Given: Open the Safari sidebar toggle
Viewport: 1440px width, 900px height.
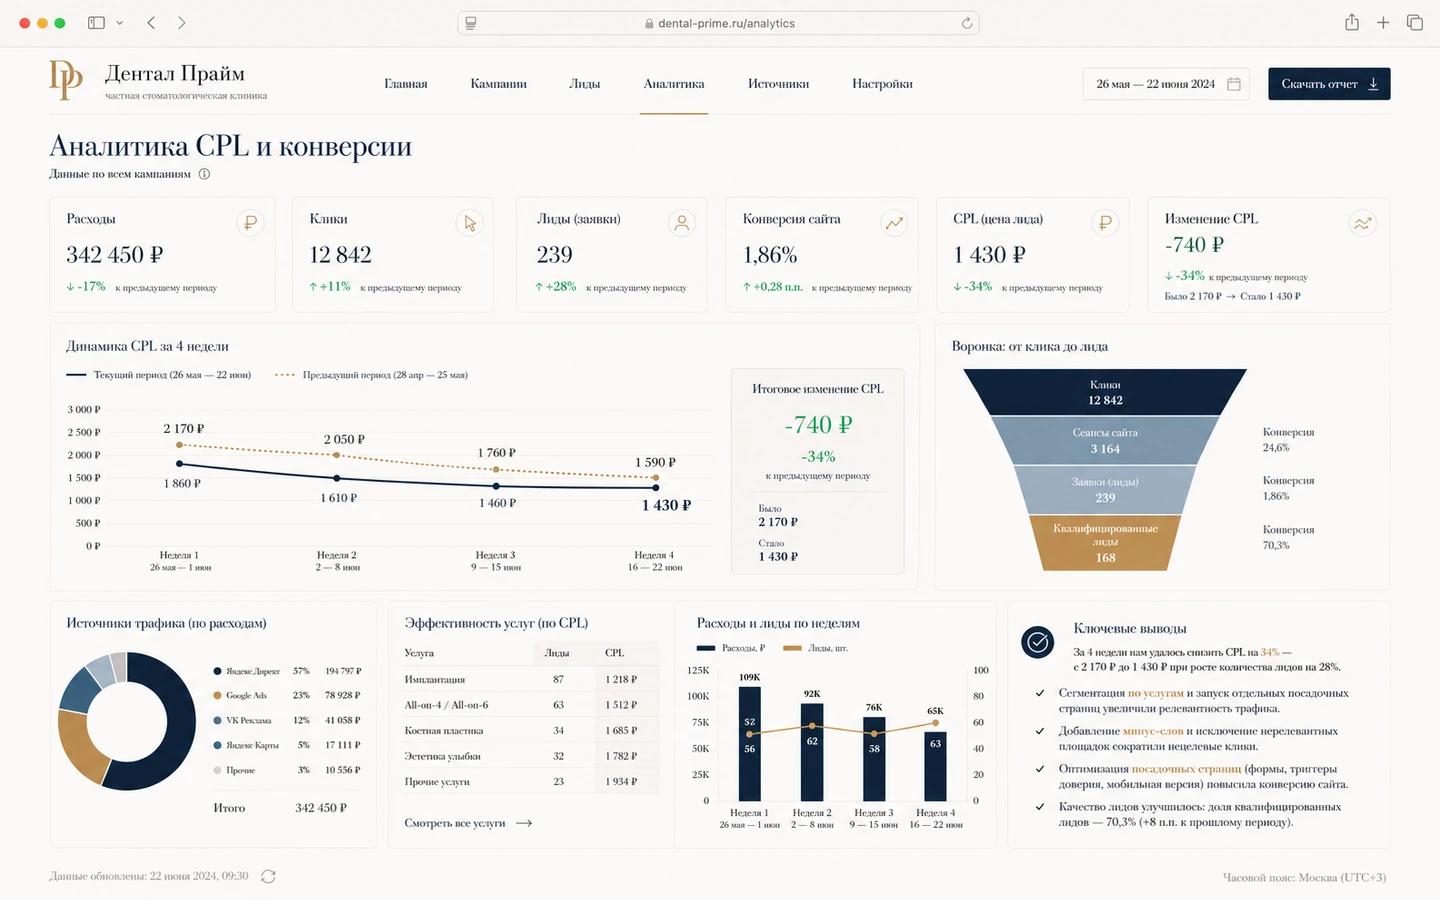Looking at the screenshot, I should click(97, 22).
